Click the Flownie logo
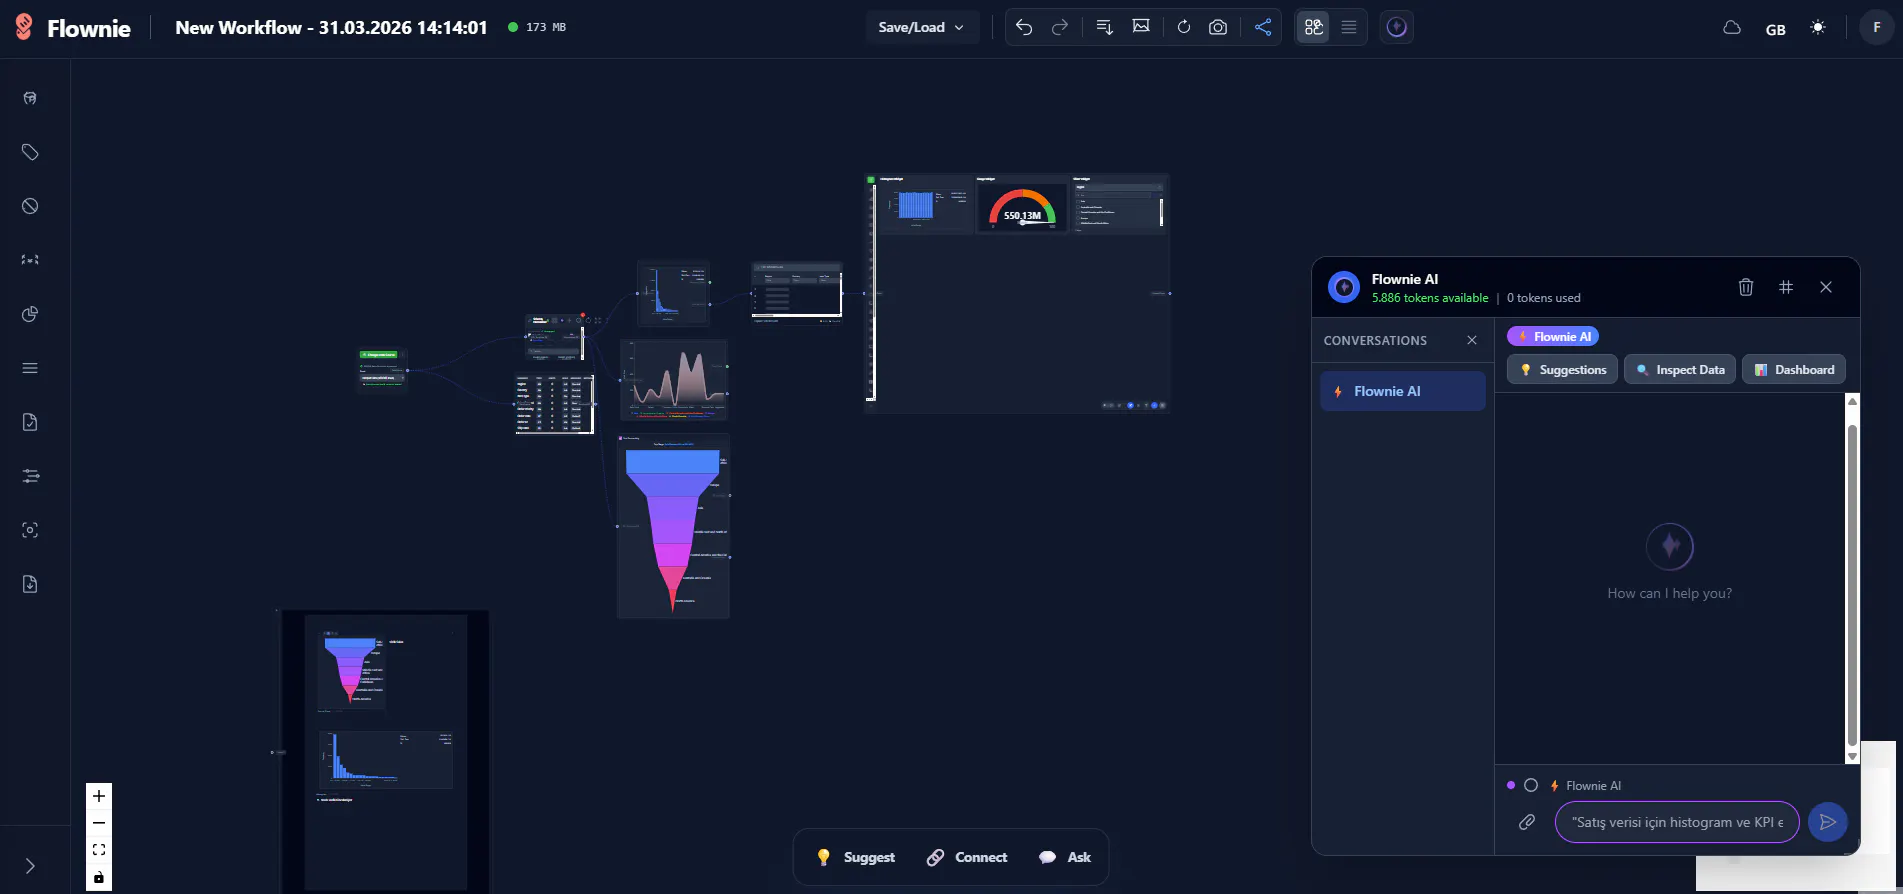 click(73, 28)
